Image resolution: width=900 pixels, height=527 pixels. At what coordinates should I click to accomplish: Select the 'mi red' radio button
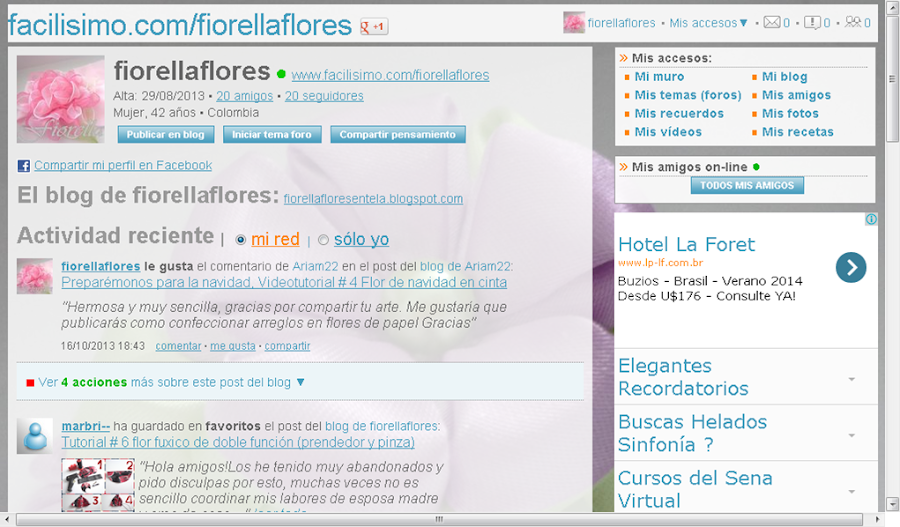click(x=240, y=240)
